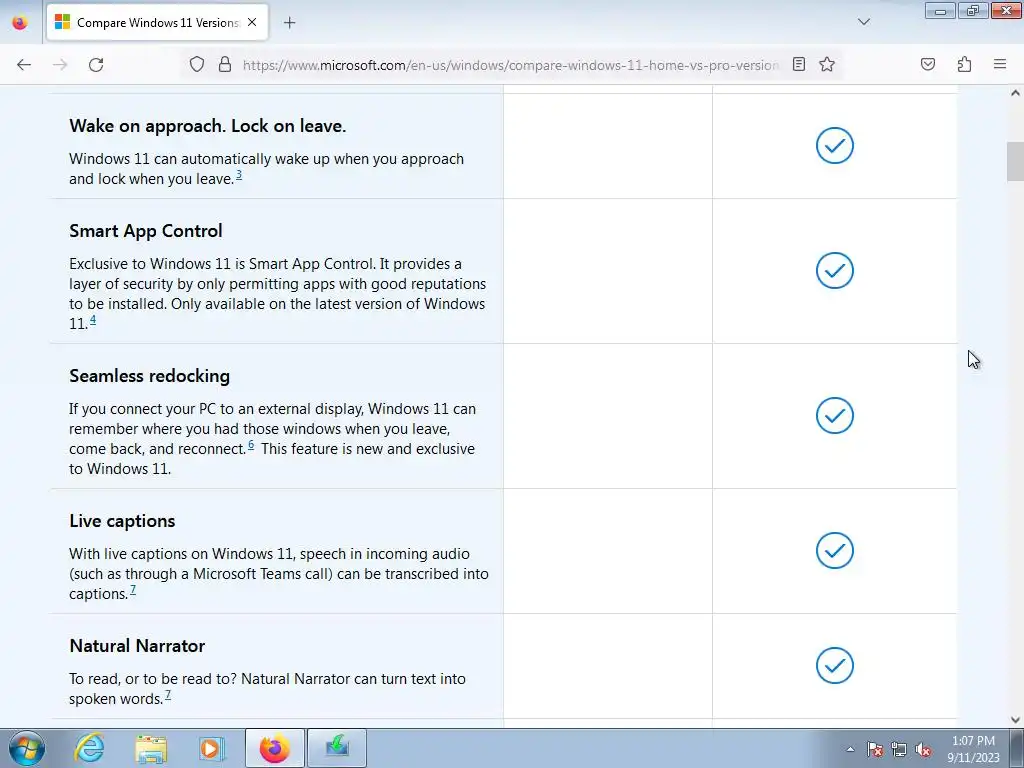Bookmark this page with the star
The width and height of the screenshot is (1024, 768).
pos(827,64)
